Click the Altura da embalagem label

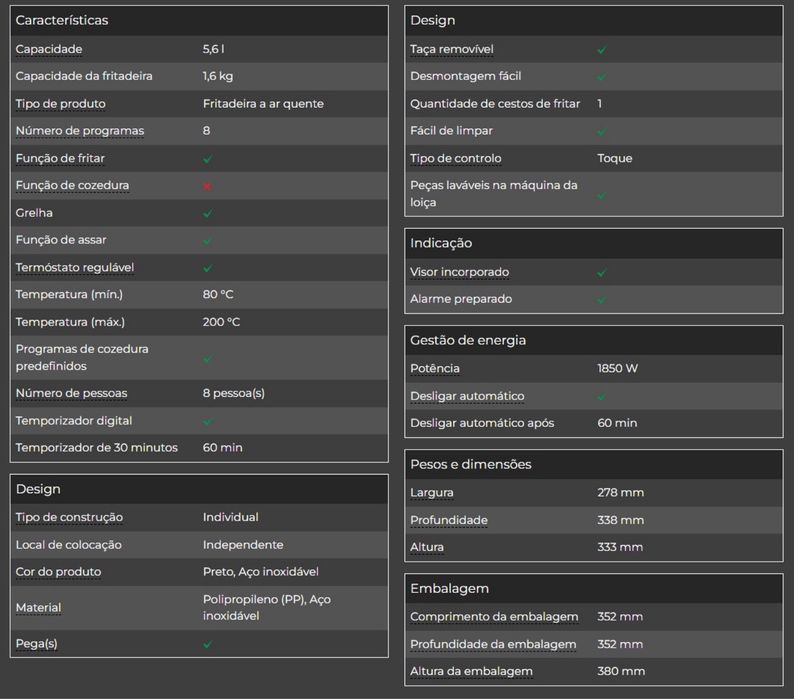(x=471, y=671)
